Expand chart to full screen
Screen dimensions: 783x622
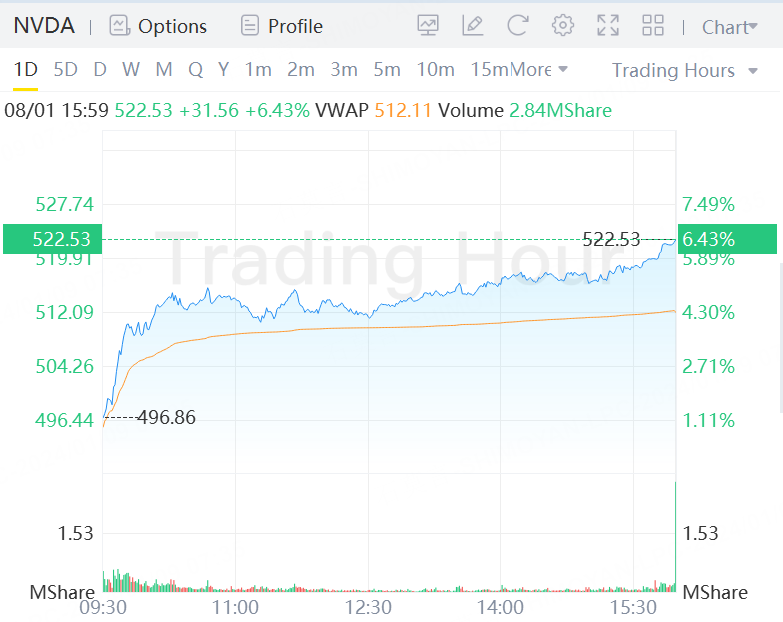click(608, 26)
